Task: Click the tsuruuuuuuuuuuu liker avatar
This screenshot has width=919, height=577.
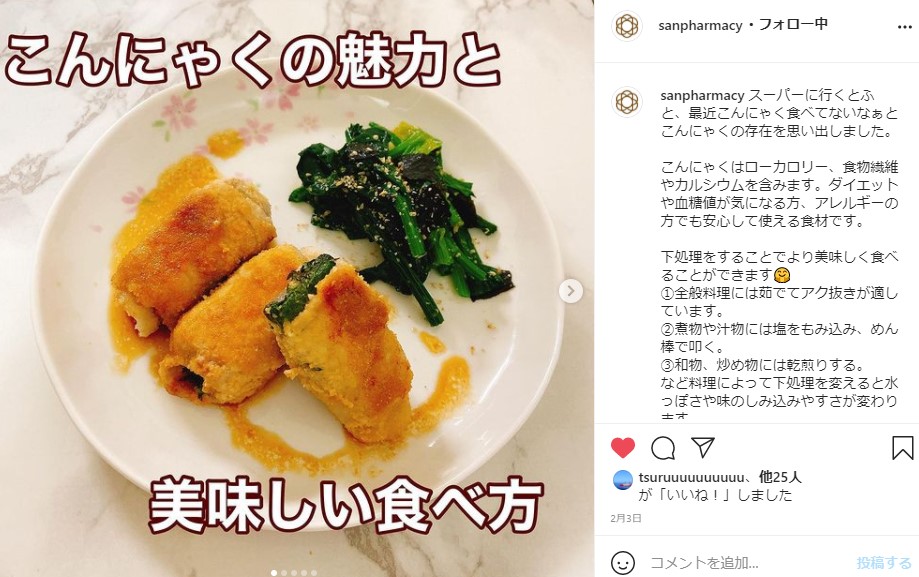Action: coord(622,480)
